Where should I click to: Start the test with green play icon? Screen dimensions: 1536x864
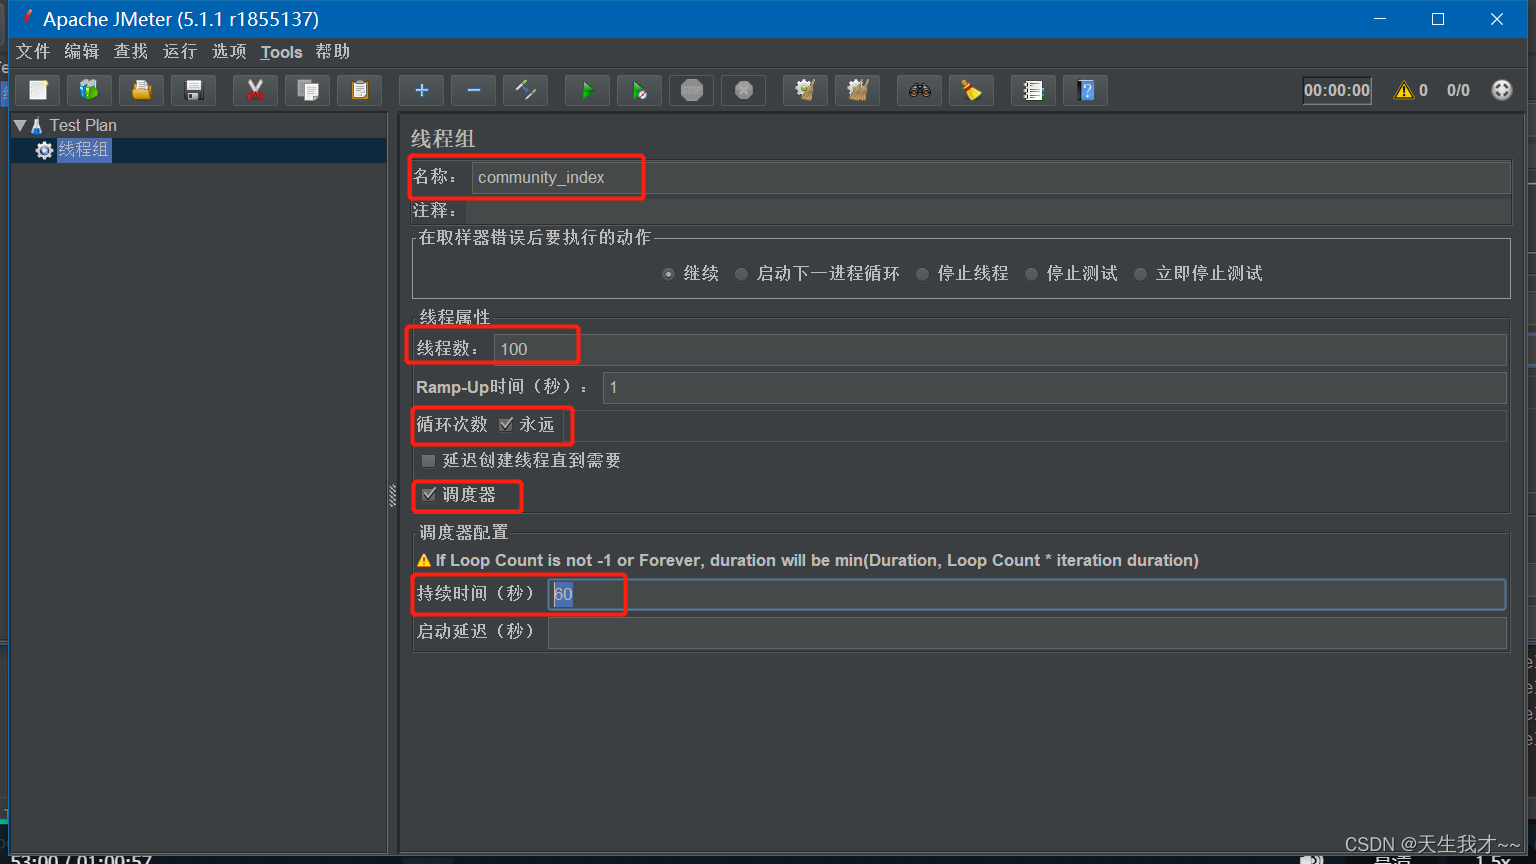point(588,90)
